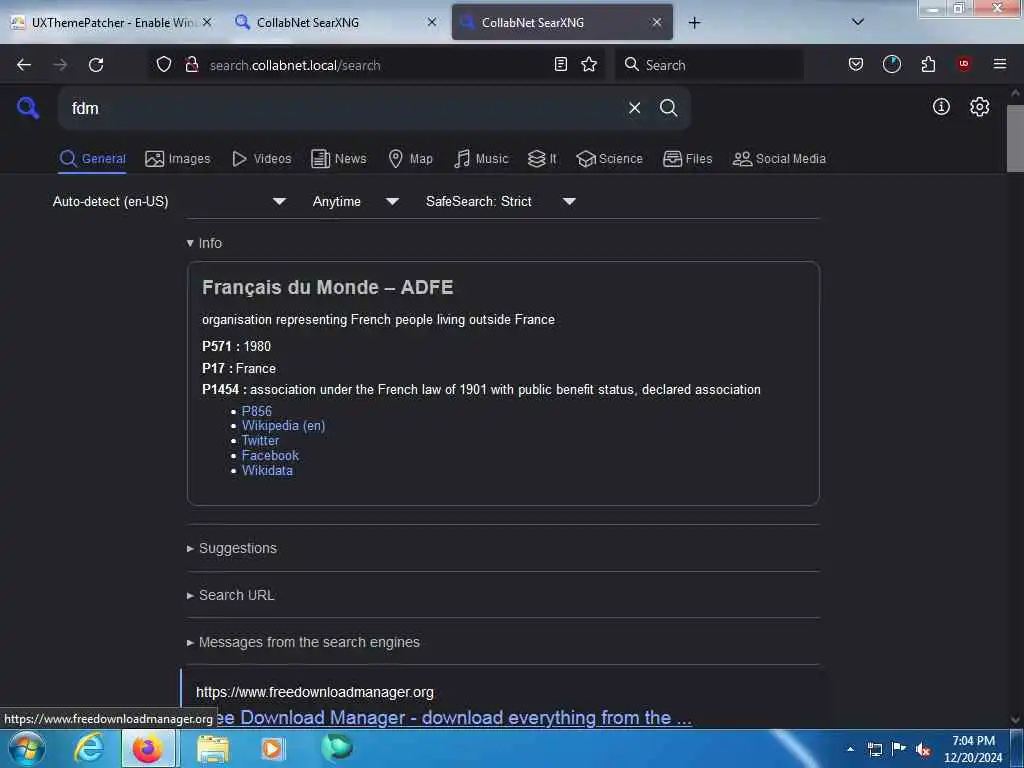The width and height of the screenshot is (1024, 768).
Task: Expand the Suggestions section
Action: coord(232,548)
